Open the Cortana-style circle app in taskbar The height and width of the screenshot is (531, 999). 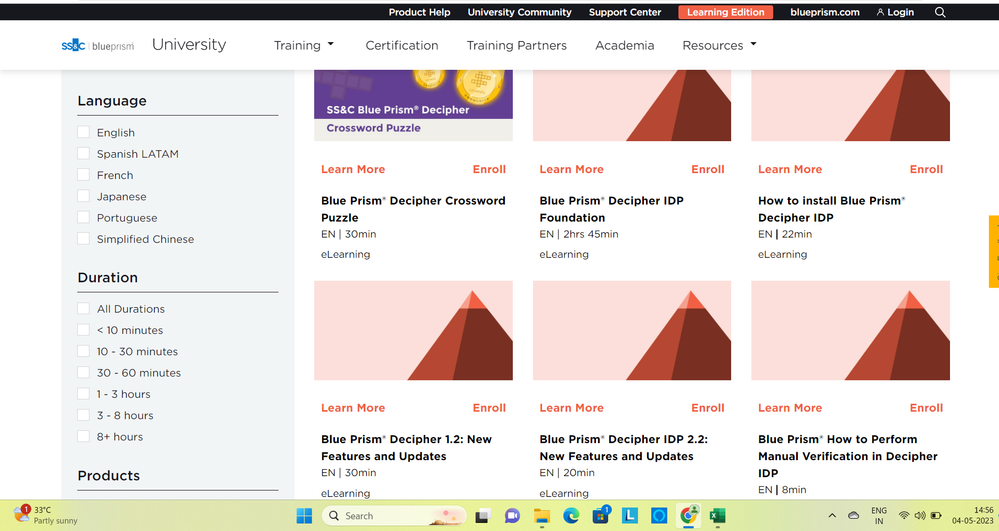tap(659, 516)
